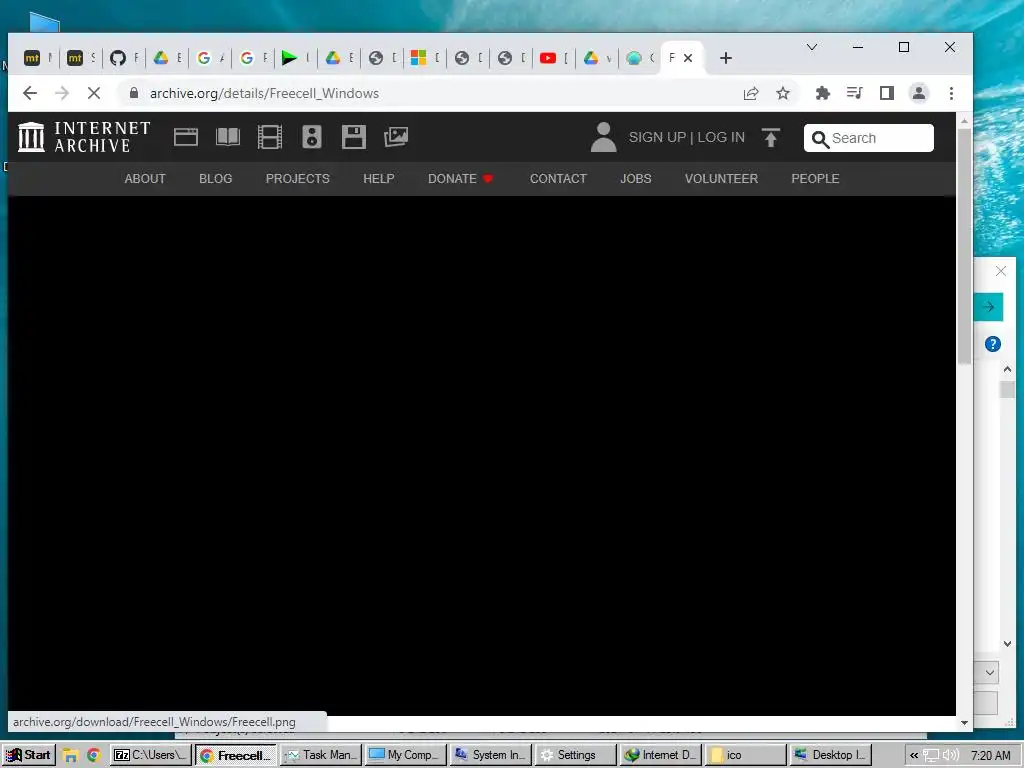
Task: Click the magnifier icon in Archive search box
Action: tap(820, 139)
